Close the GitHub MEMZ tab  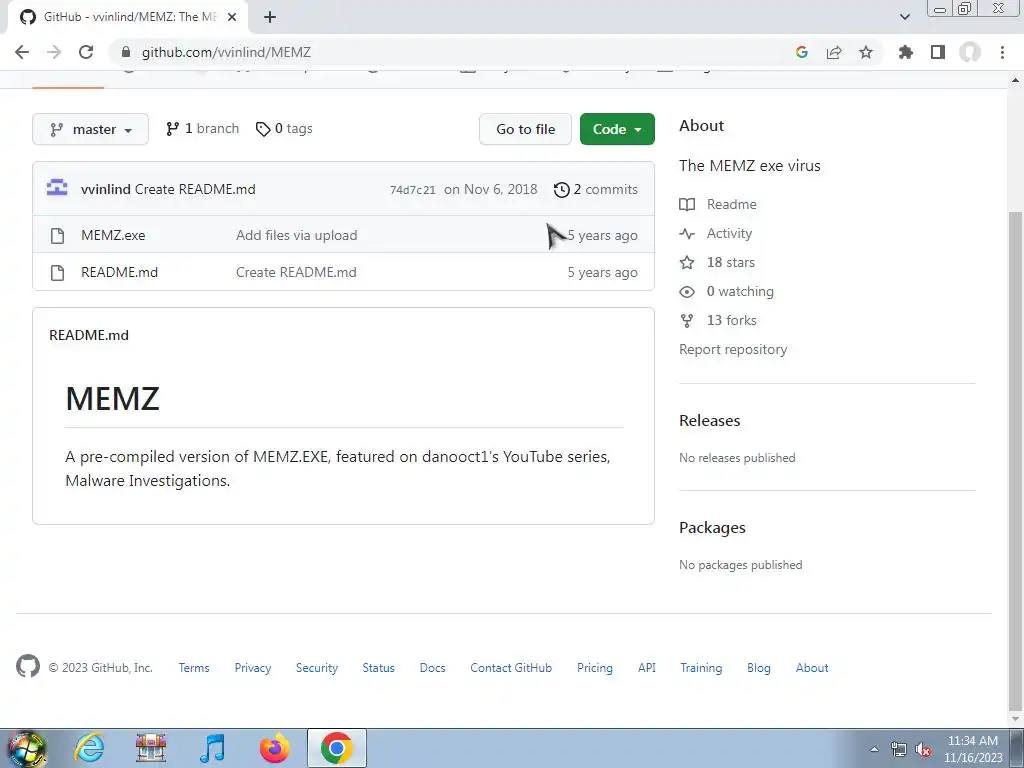click(x=232, y=17)
